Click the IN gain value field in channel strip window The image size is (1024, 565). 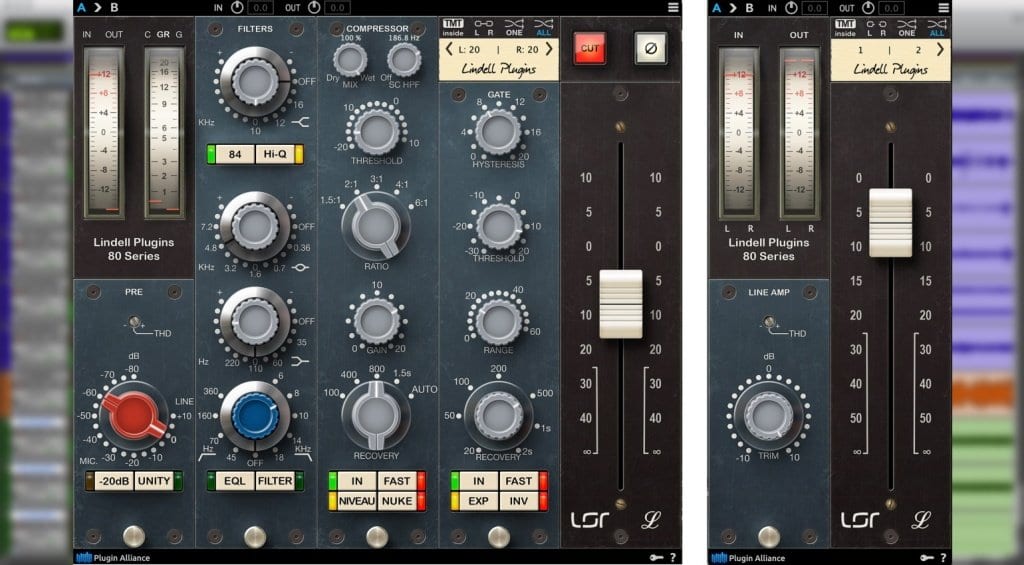coord(261,8)
